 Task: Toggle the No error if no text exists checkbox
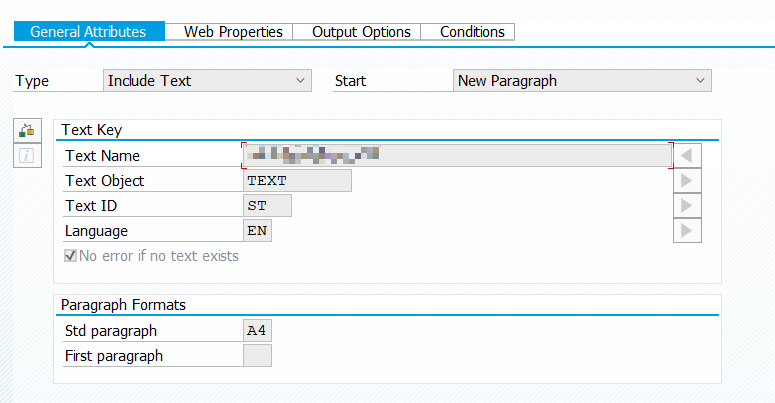[x=70, y=256]
